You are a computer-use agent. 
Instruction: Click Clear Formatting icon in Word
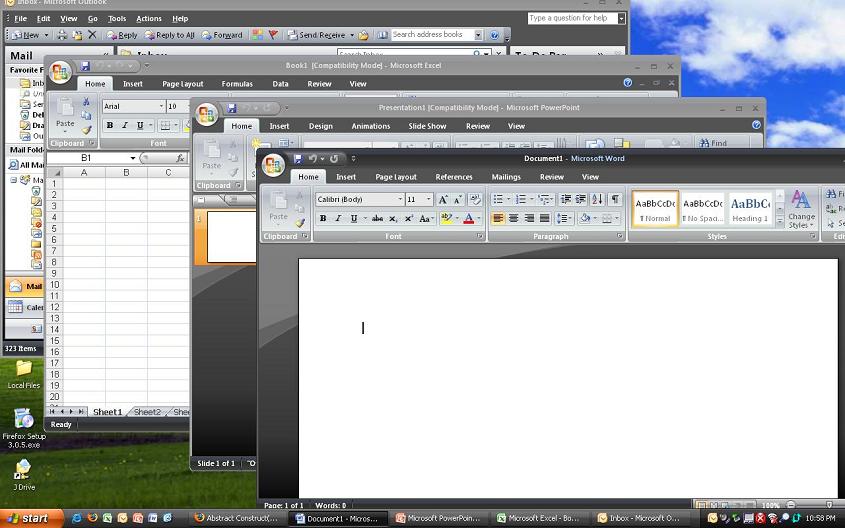(475, 199)
